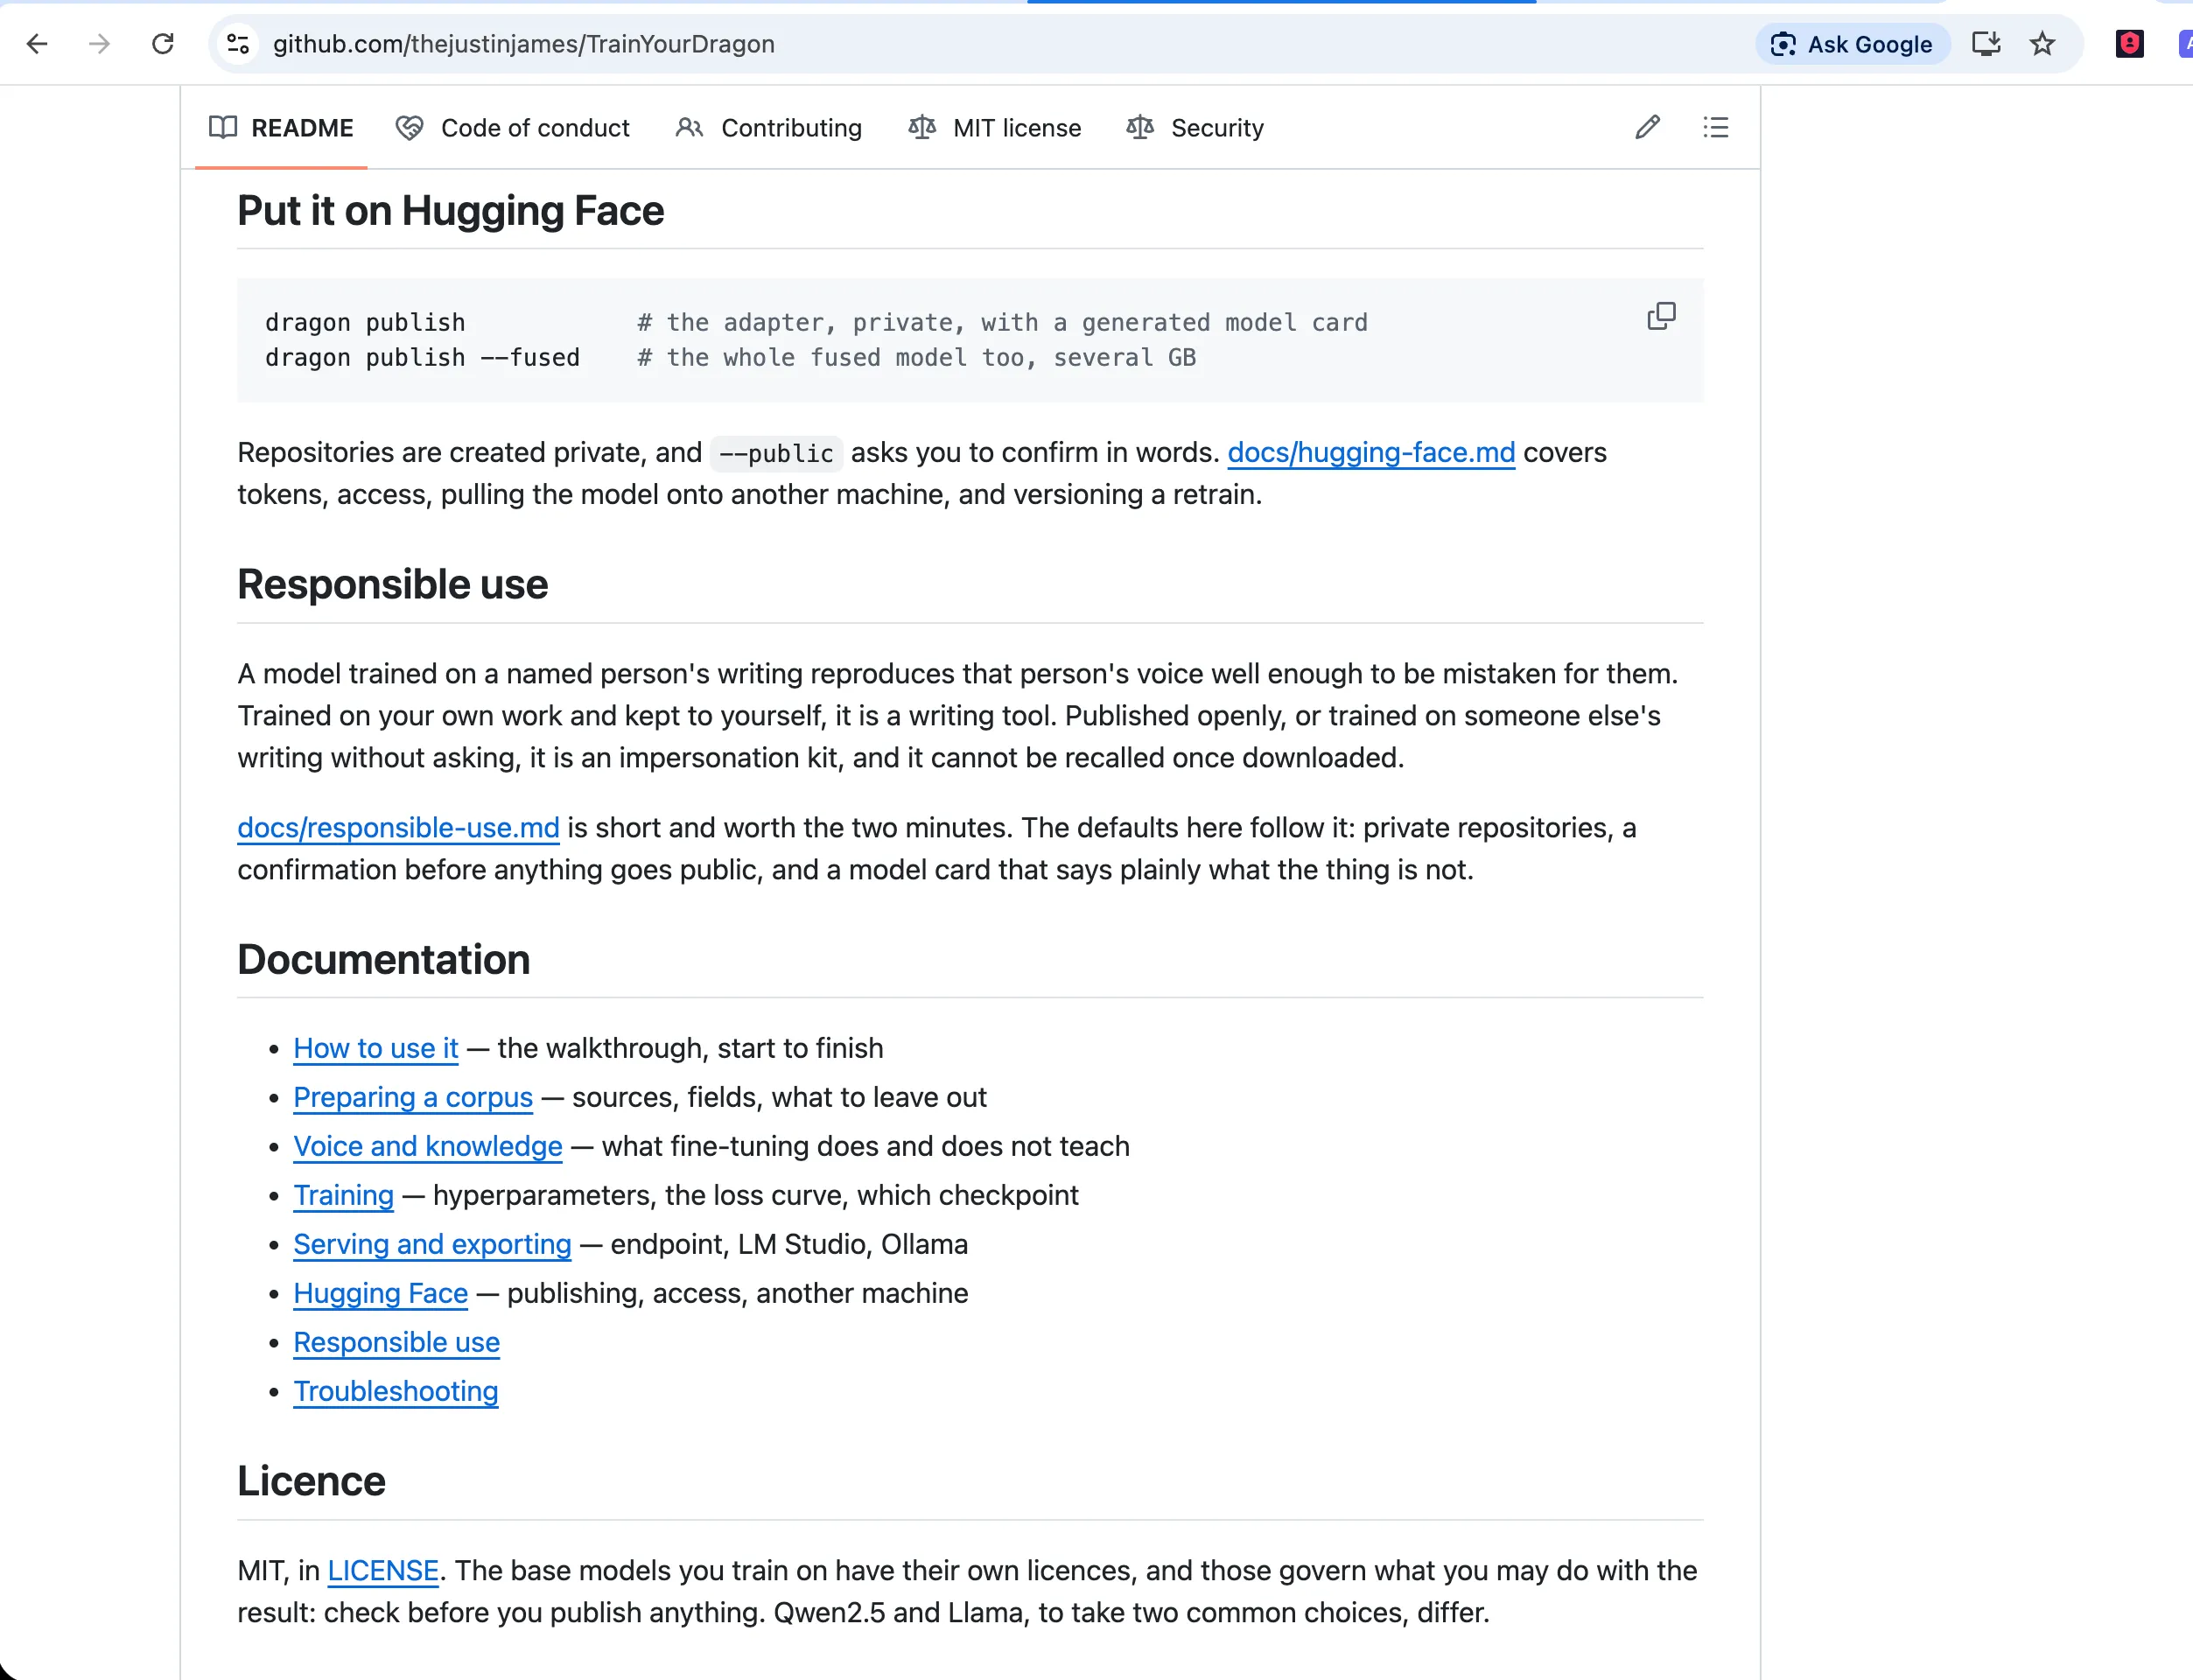The width and height of the screenshot is (2193, 1680).
Task: Click the Put it on Hugging Face heading
Action: click(x=451, y=211)
